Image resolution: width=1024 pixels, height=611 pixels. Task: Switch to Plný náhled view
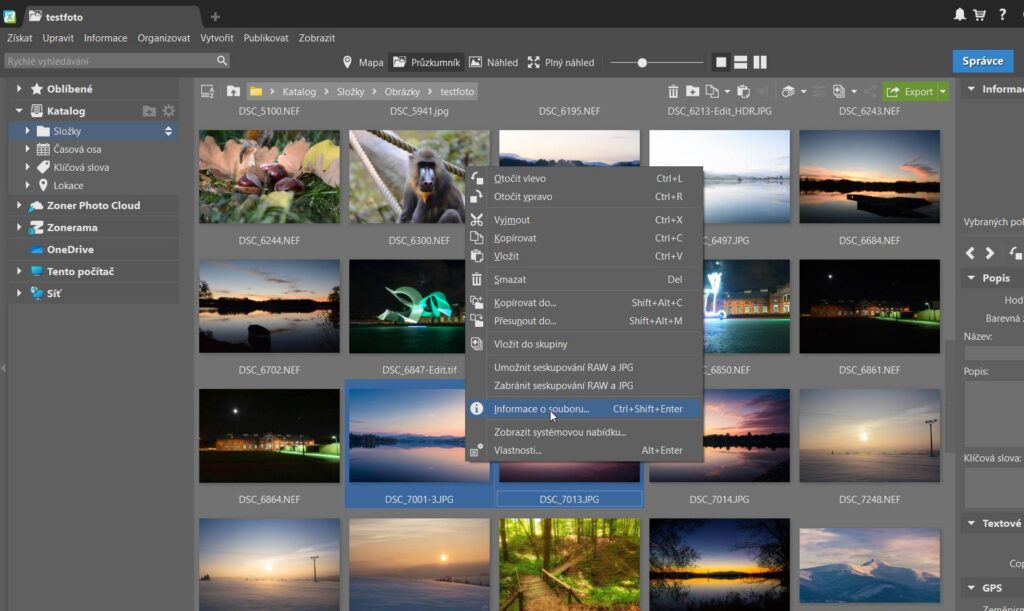561,62
